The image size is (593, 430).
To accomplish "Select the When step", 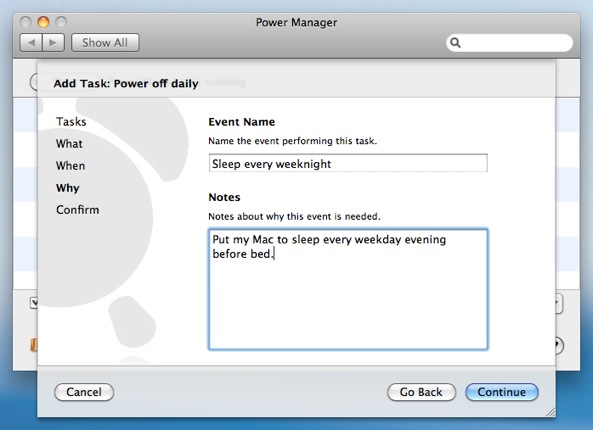I will [x=70, y=166].
